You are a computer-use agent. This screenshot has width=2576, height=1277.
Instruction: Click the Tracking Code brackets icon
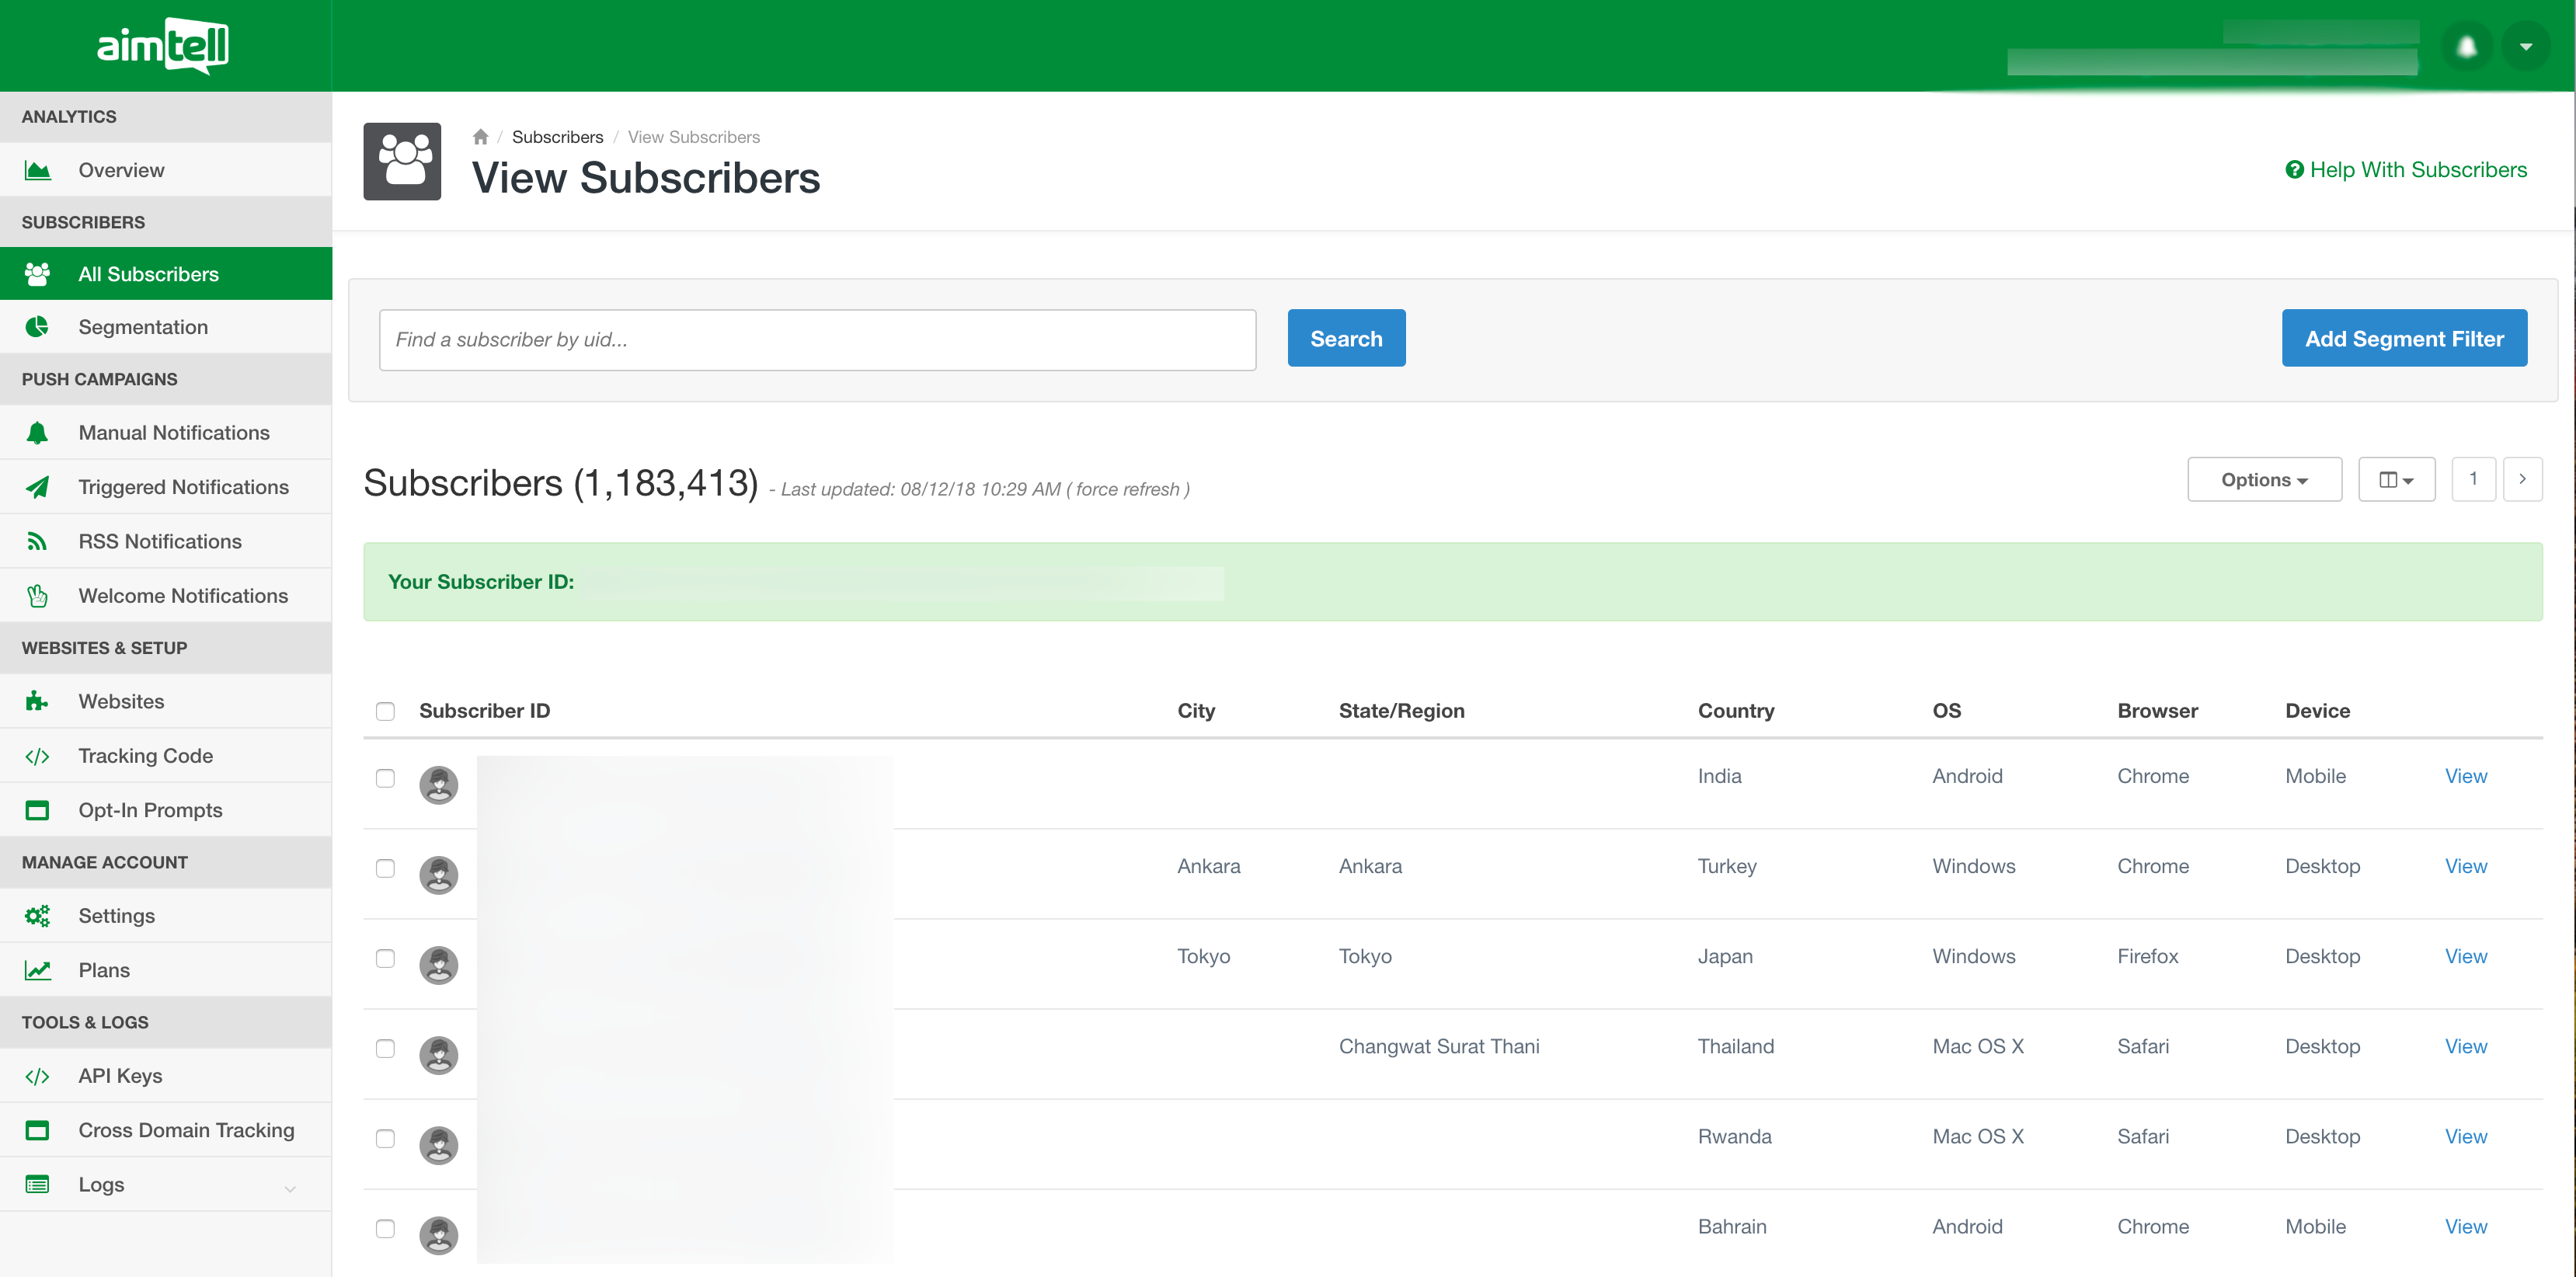click(x=37, y=756)
